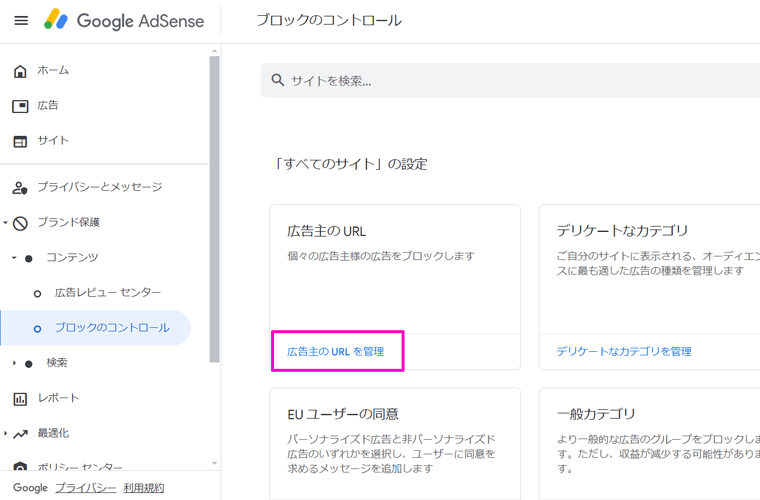This screenshot has width=760, height=500.
Task: Open サイト in the sidebar
Action: point(53,141)
